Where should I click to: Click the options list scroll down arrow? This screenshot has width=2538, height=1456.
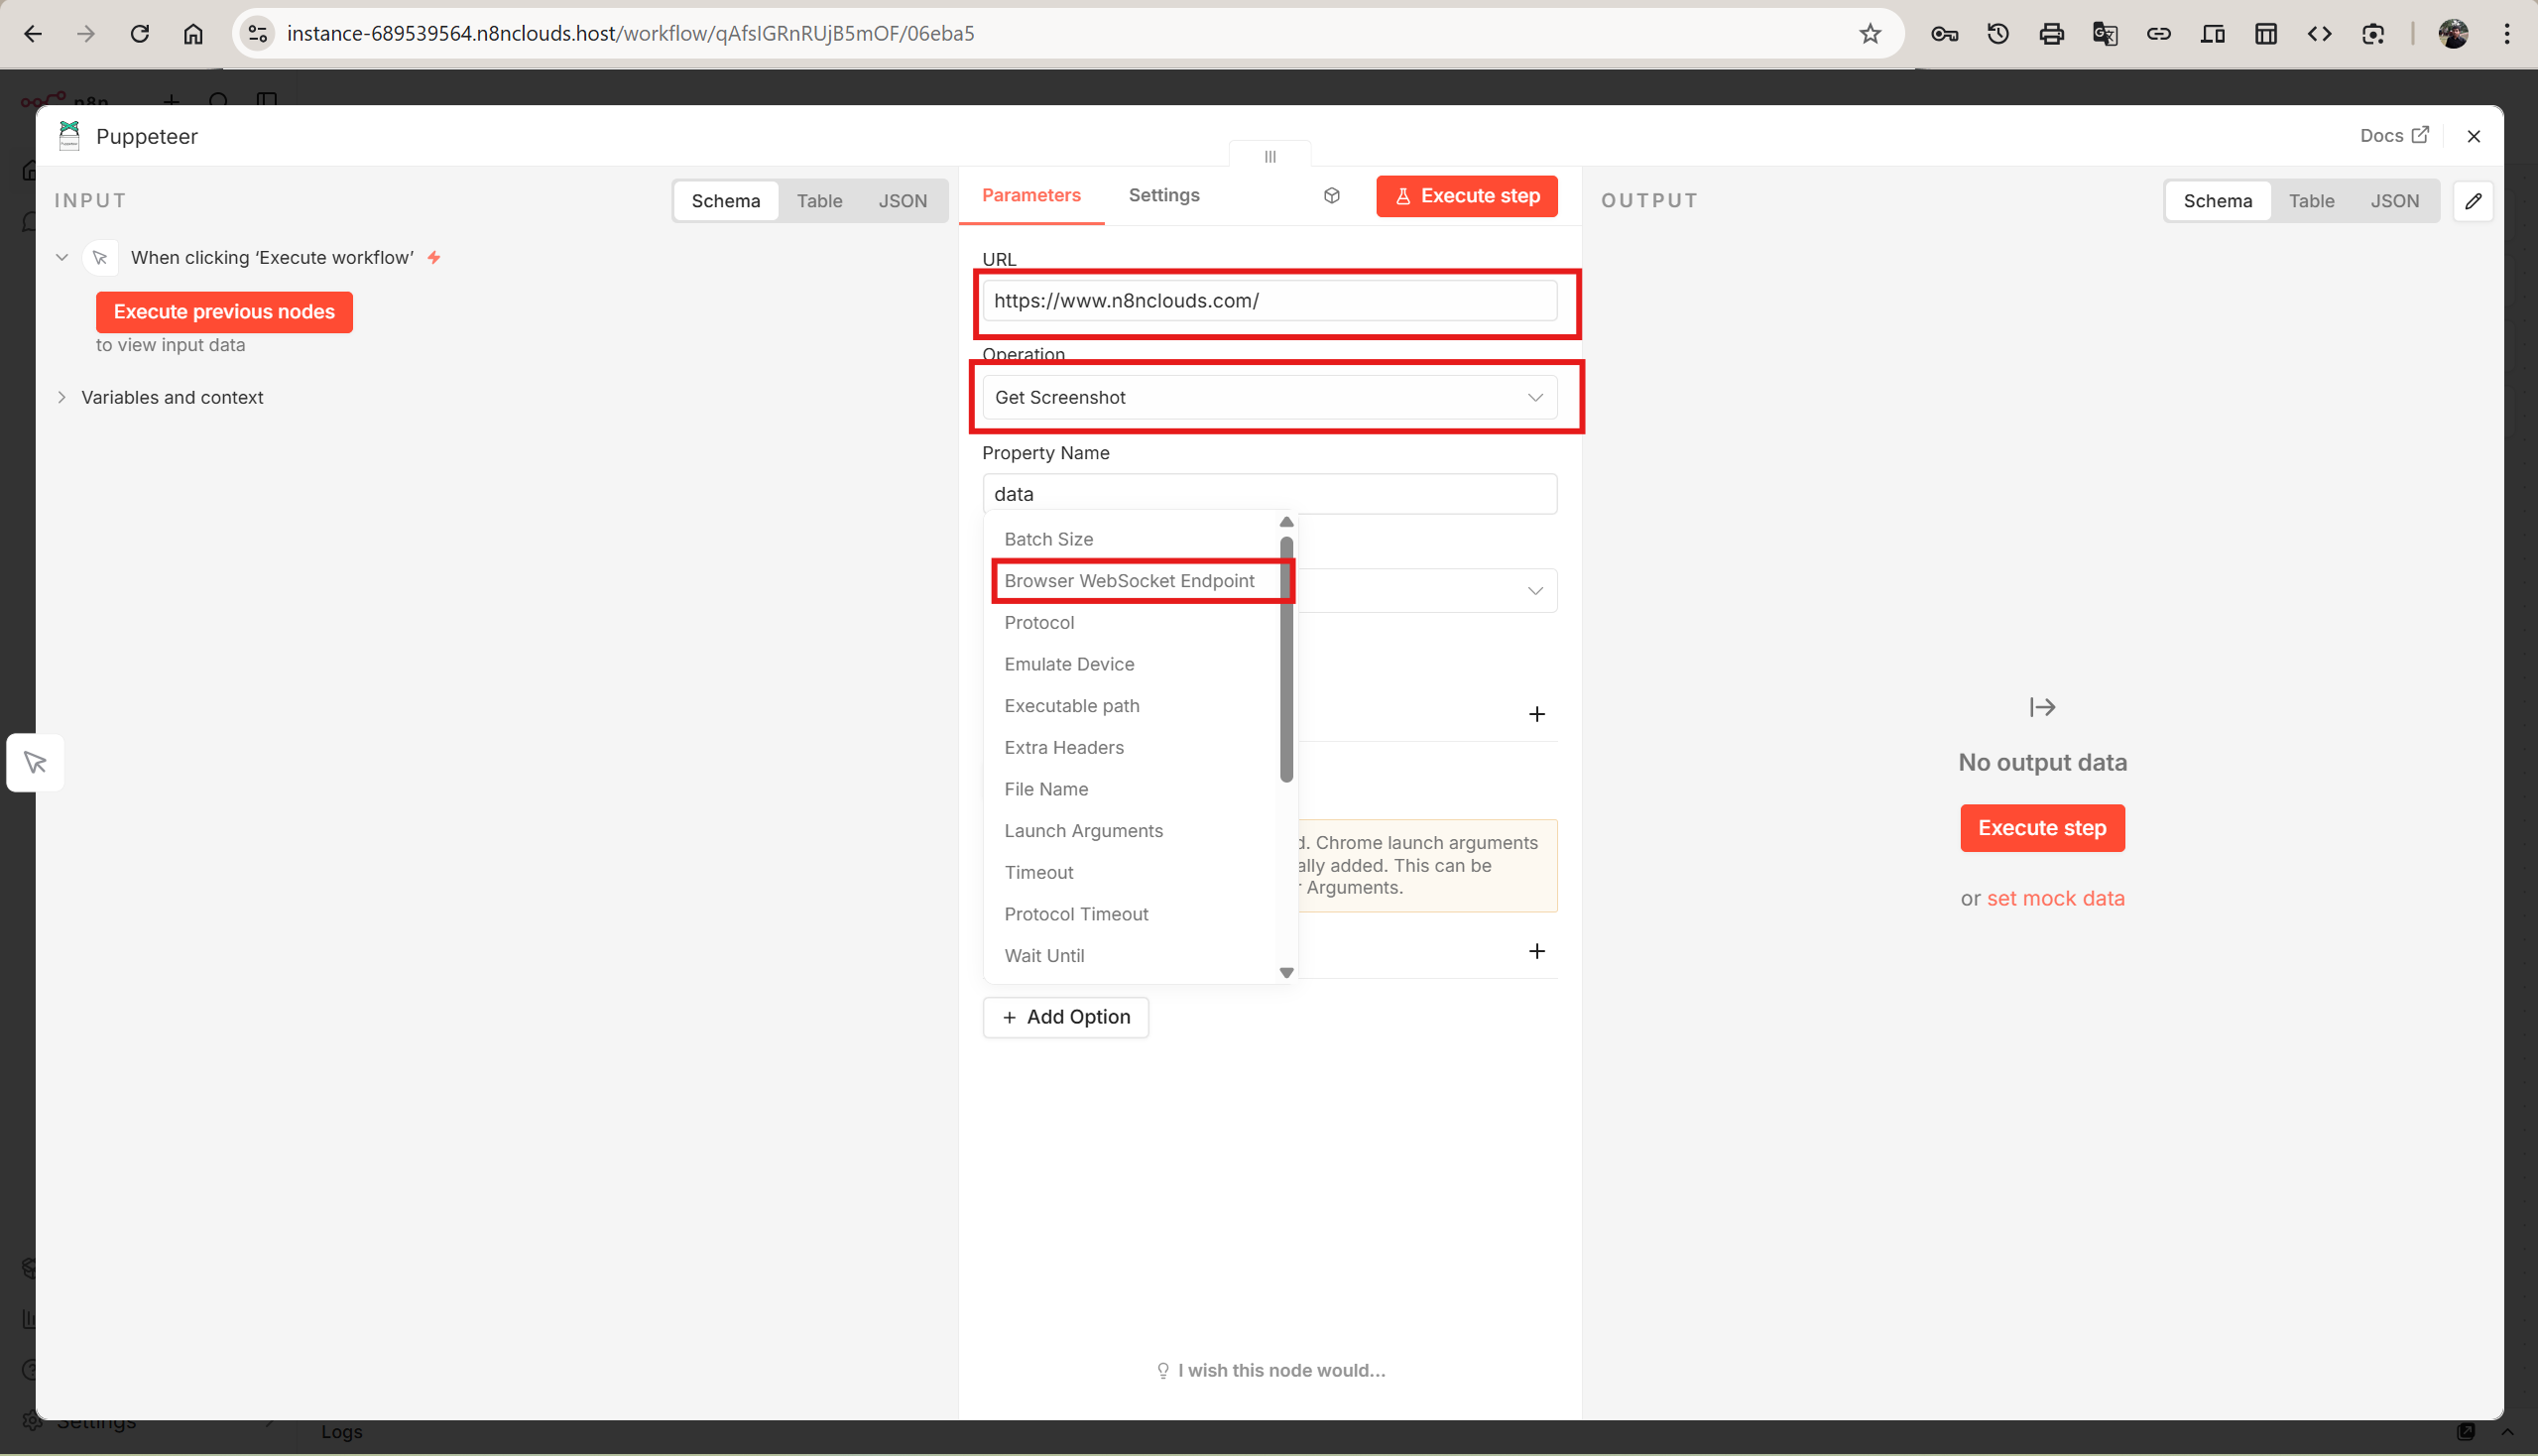click(x=1287, y=973)
